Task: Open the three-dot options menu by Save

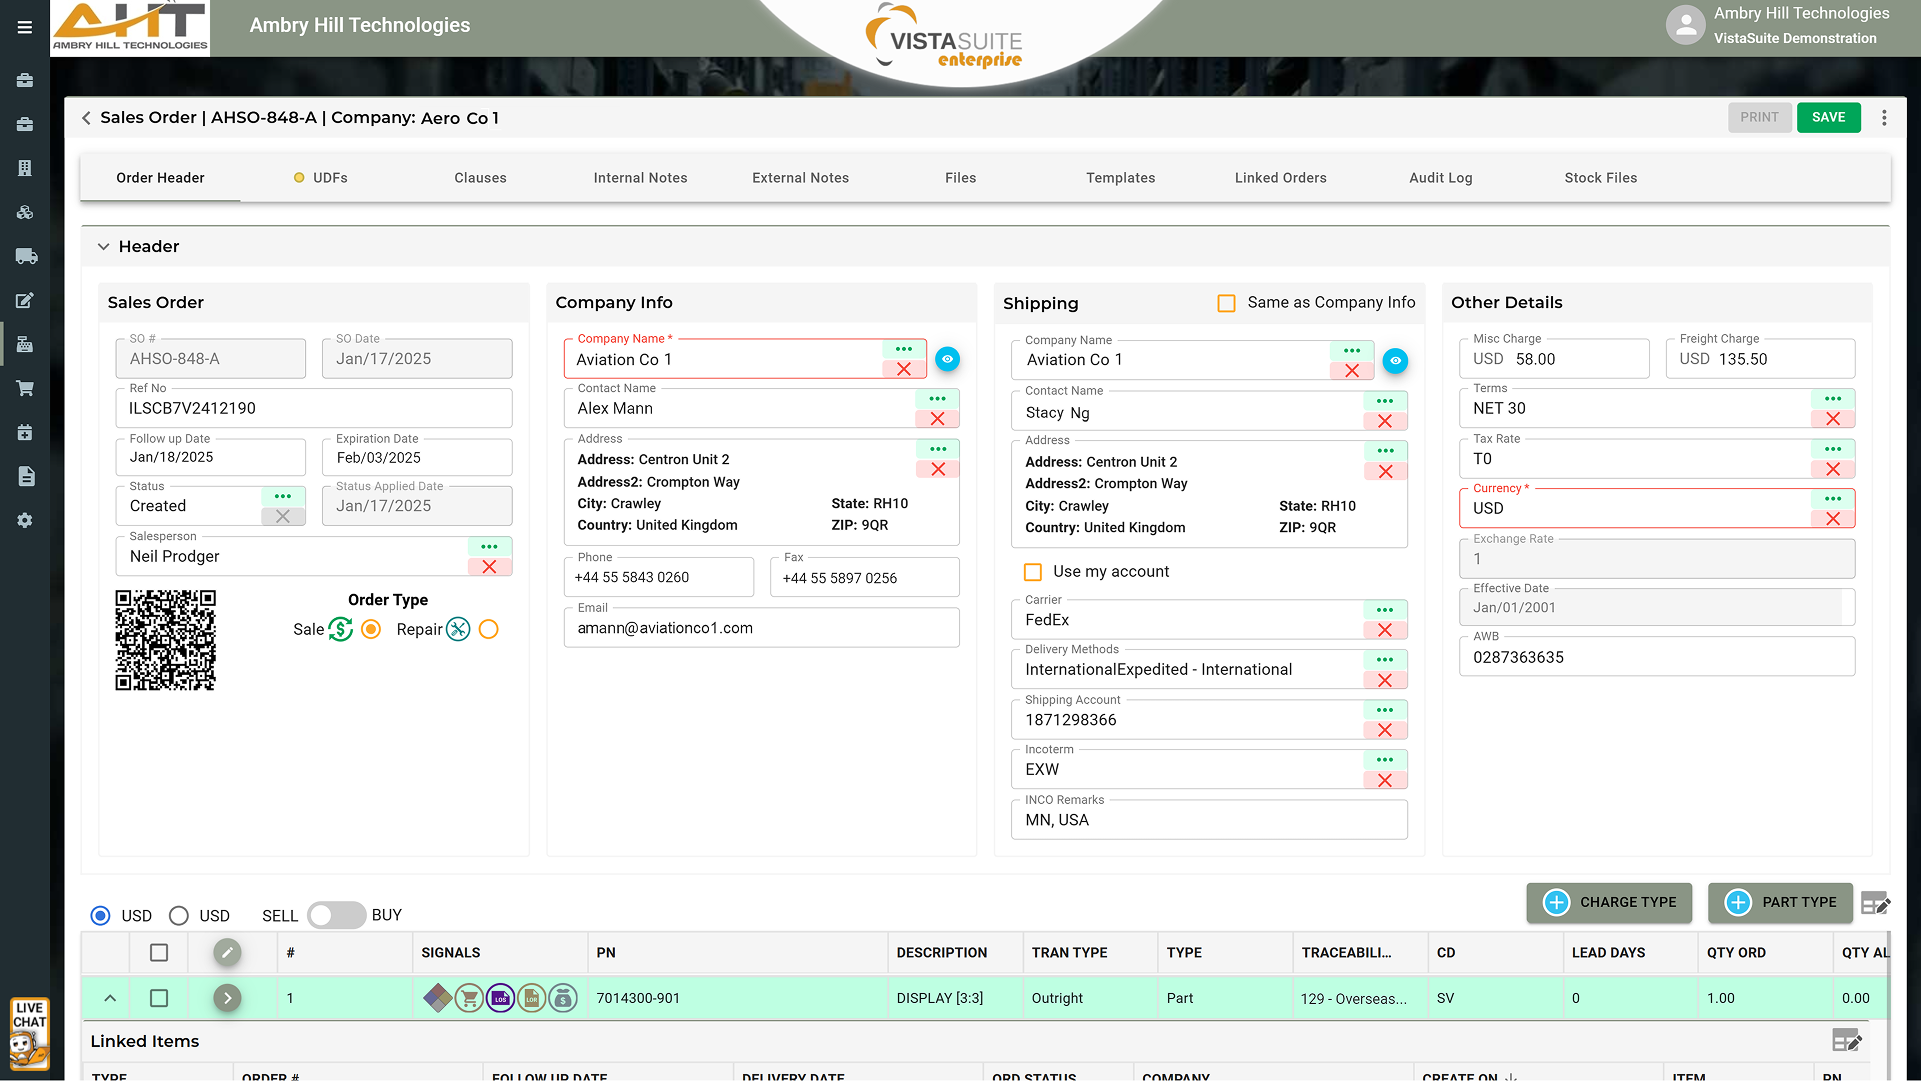Action: coord(1884,118)
